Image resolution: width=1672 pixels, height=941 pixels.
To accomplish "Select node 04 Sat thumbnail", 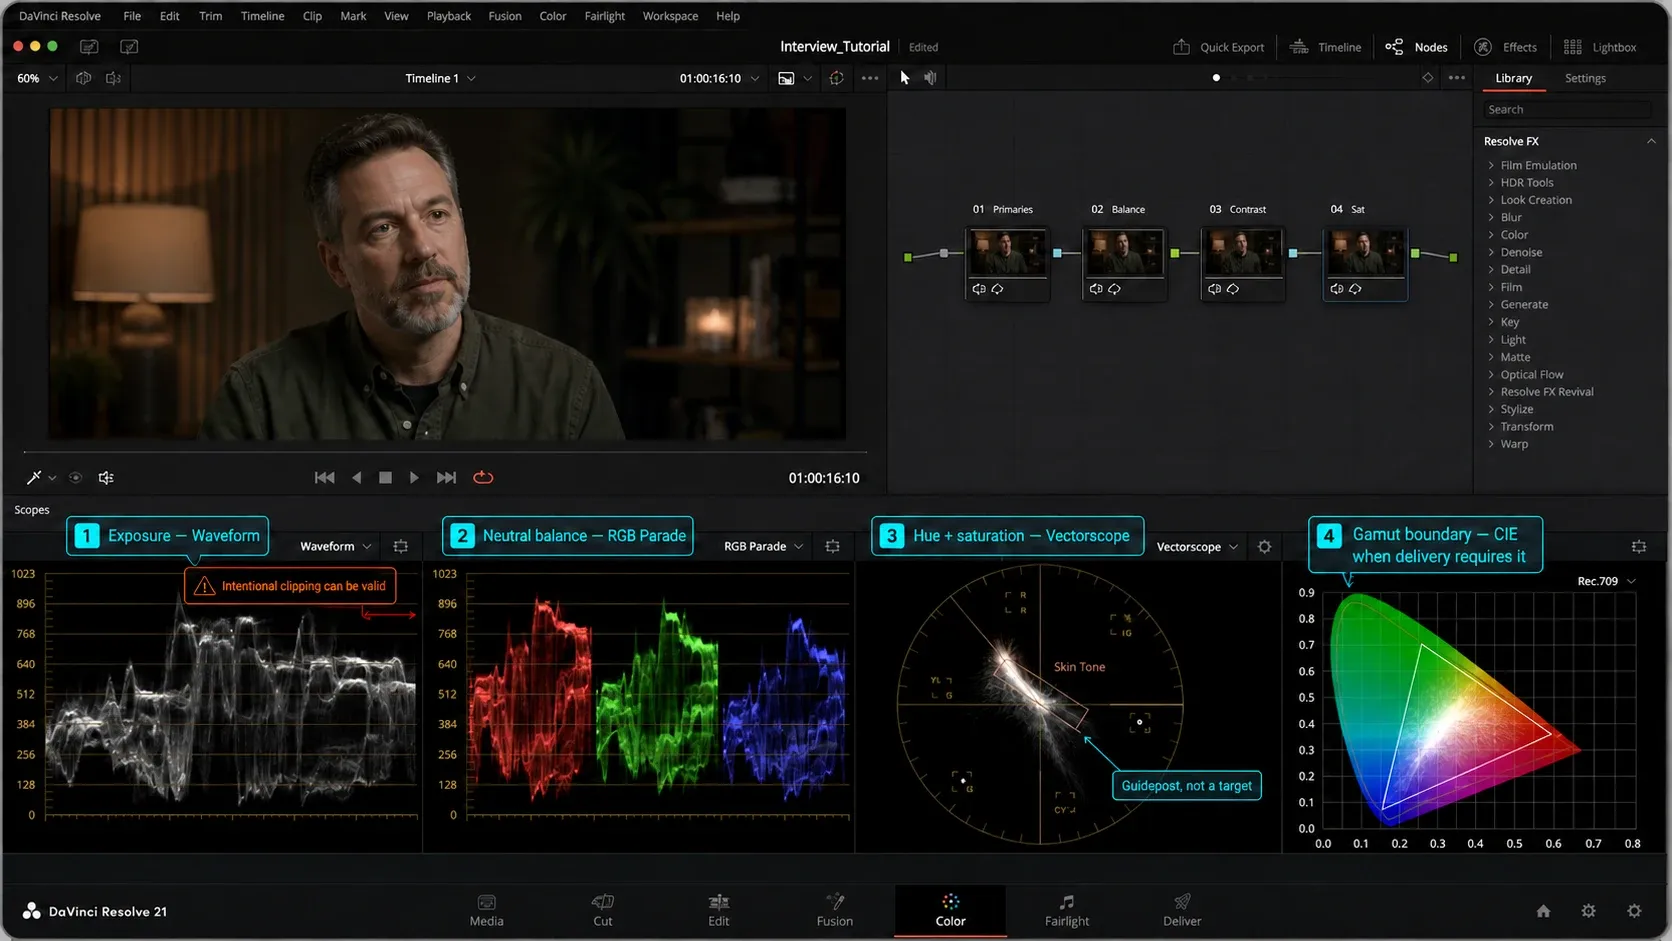I will click(x=1365, y=253).
